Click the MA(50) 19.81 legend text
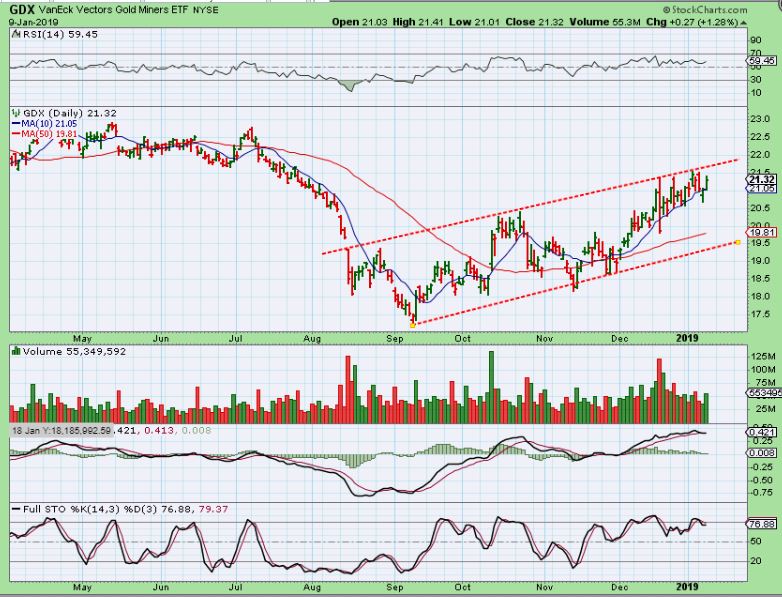This screenshot has height=597, width=782. [49, 134]
